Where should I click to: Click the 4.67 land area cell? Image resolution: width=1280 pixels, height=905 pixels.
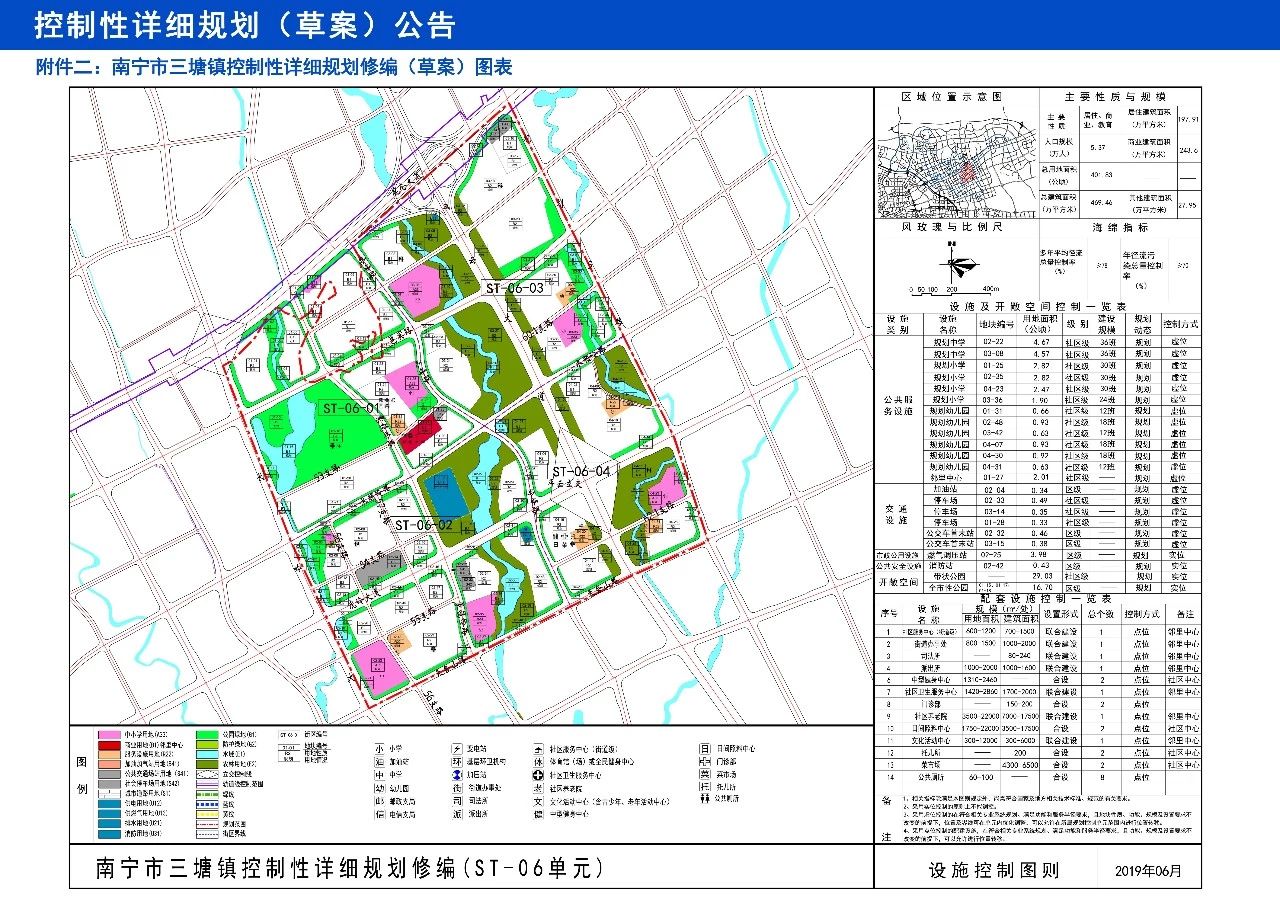[1041, 342]
